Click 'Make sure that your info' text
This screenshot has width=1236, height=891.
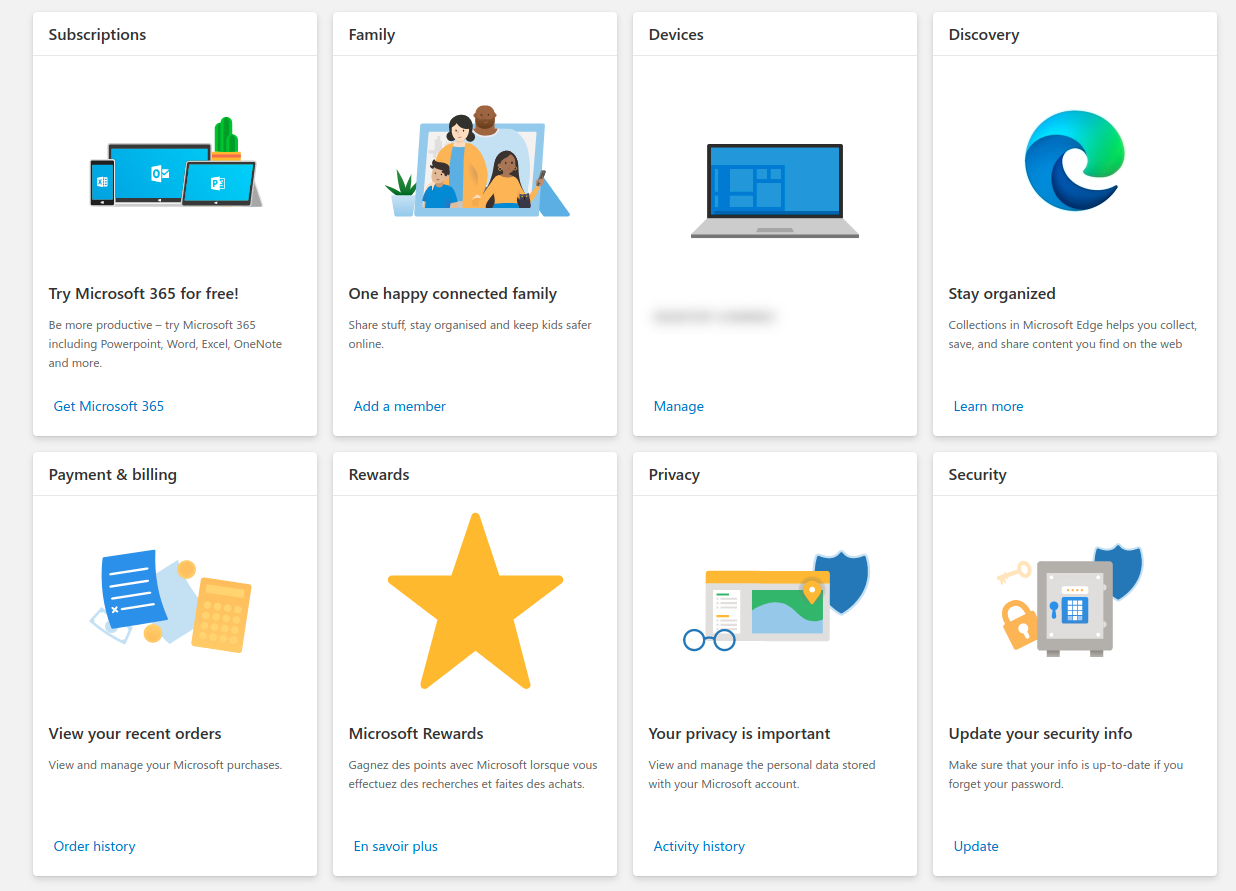(x=1066, y=774)
